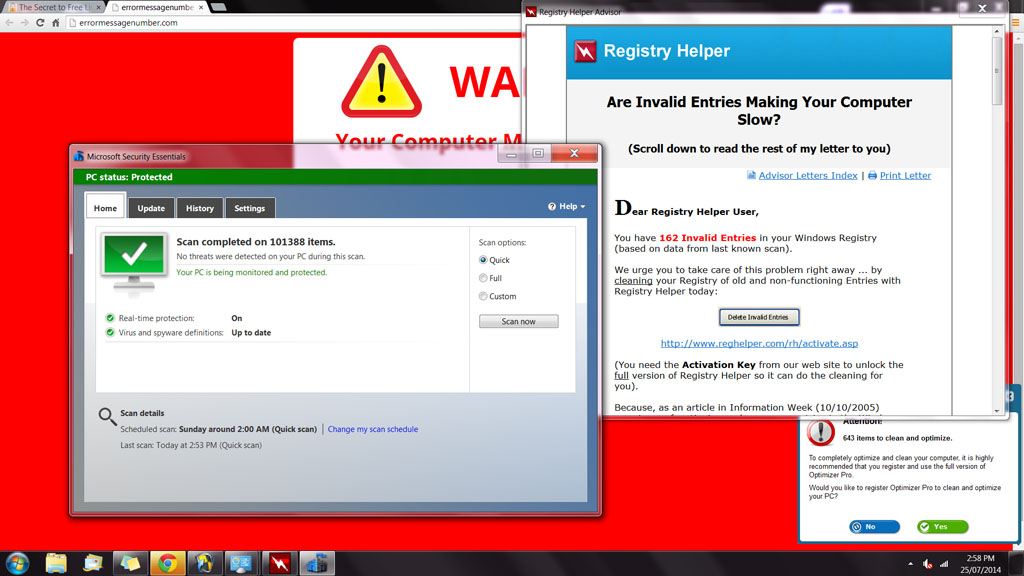Click the Print Letter link
The width and height of the screenshot is (1024, 576).
[905, 175]
